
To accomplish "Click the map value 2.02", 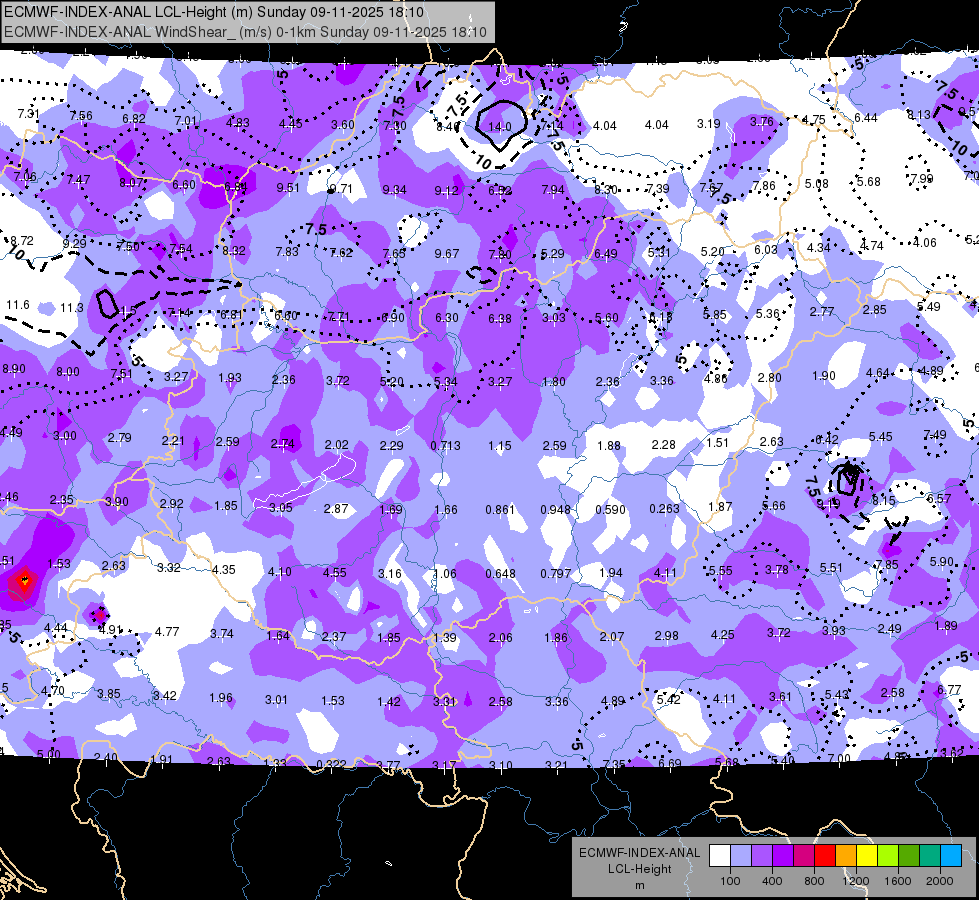I will [x=337, y=445].
